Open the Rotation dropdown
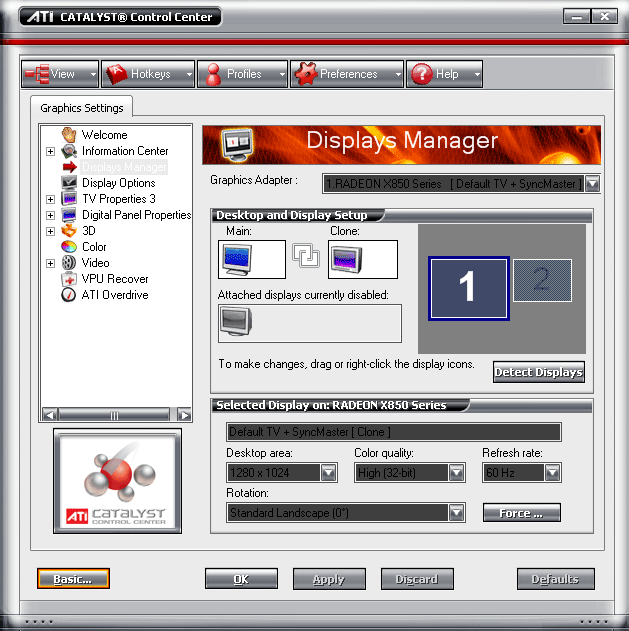Screen dimensions: 629x631 (x=457, y=513)
